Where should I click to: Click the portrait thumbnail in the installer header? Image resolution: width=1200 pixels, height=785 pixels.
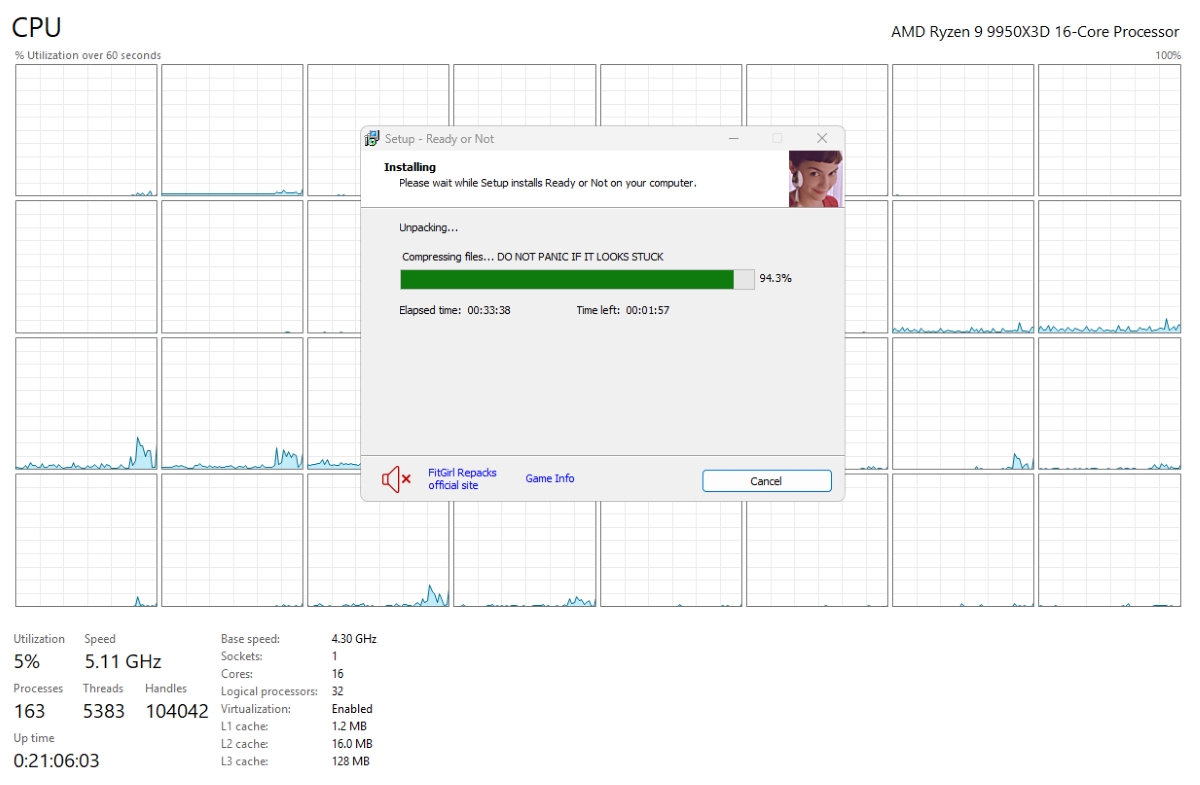point(815,179)
